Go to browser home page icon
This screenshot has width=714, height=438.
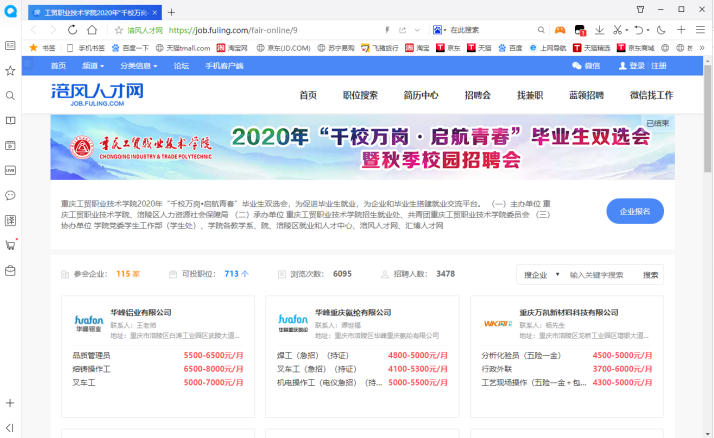point(92,30)
